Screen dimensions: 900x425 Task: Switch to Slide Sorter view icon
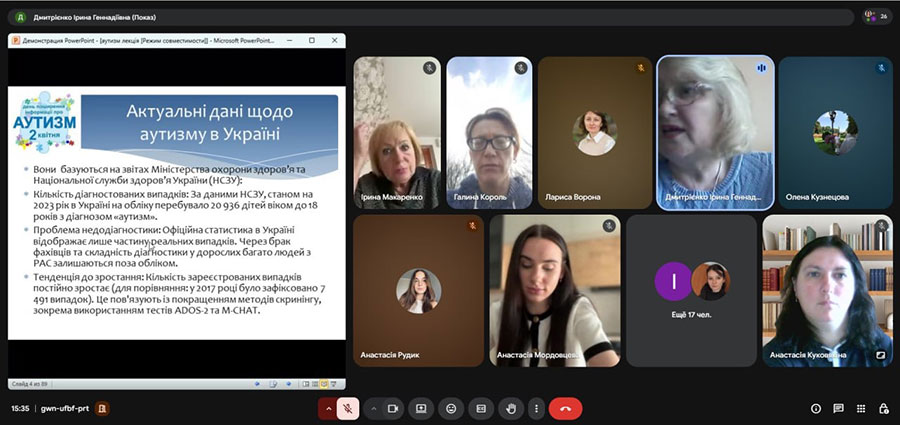[x=315, y=384]
